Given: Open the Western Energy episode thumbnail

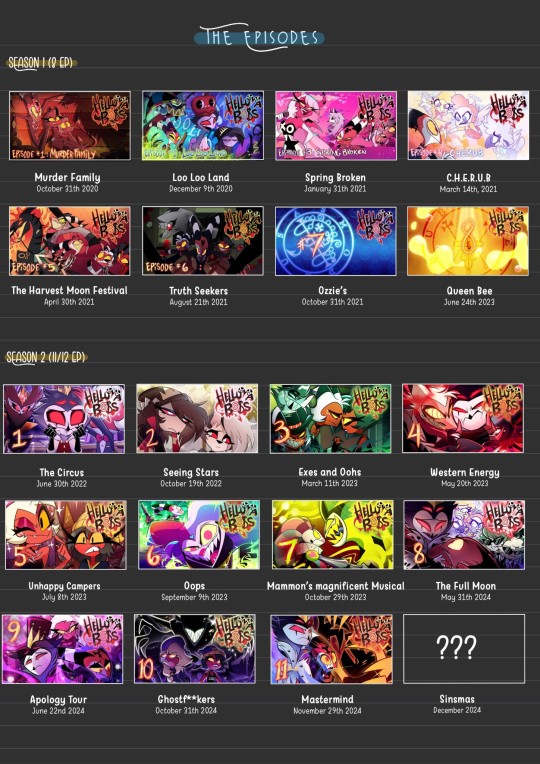Looking at the screenshot, I should tap(463, 418).
